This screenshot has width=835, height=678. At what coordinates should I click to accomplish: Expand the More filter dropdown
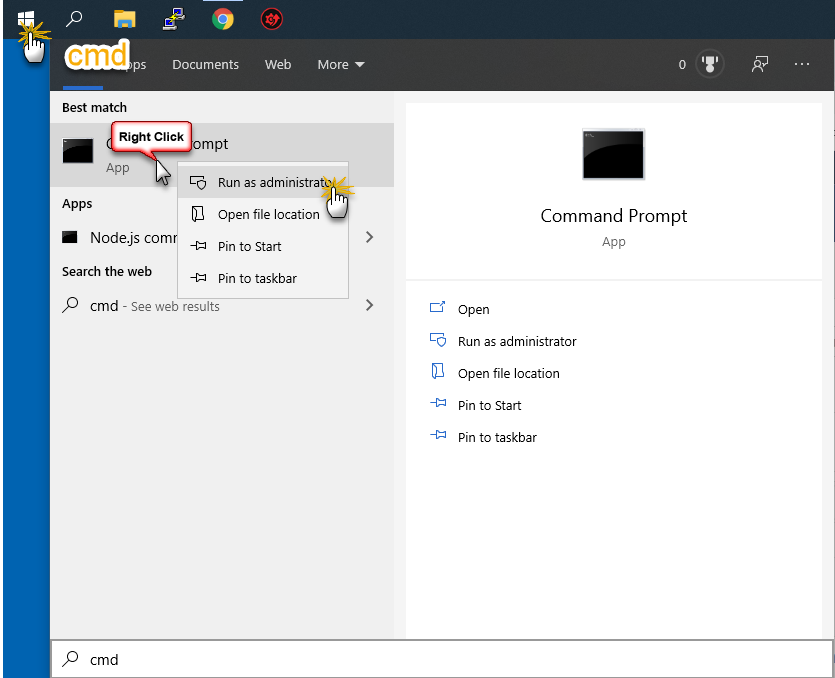(x=341, y=64)
